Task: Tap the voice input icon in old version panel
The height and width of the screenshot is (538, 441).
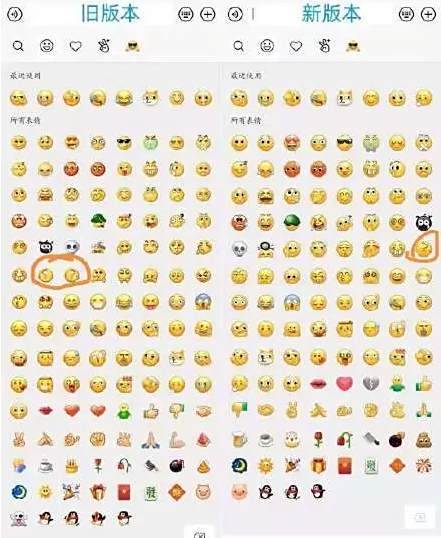Action: 15,14
